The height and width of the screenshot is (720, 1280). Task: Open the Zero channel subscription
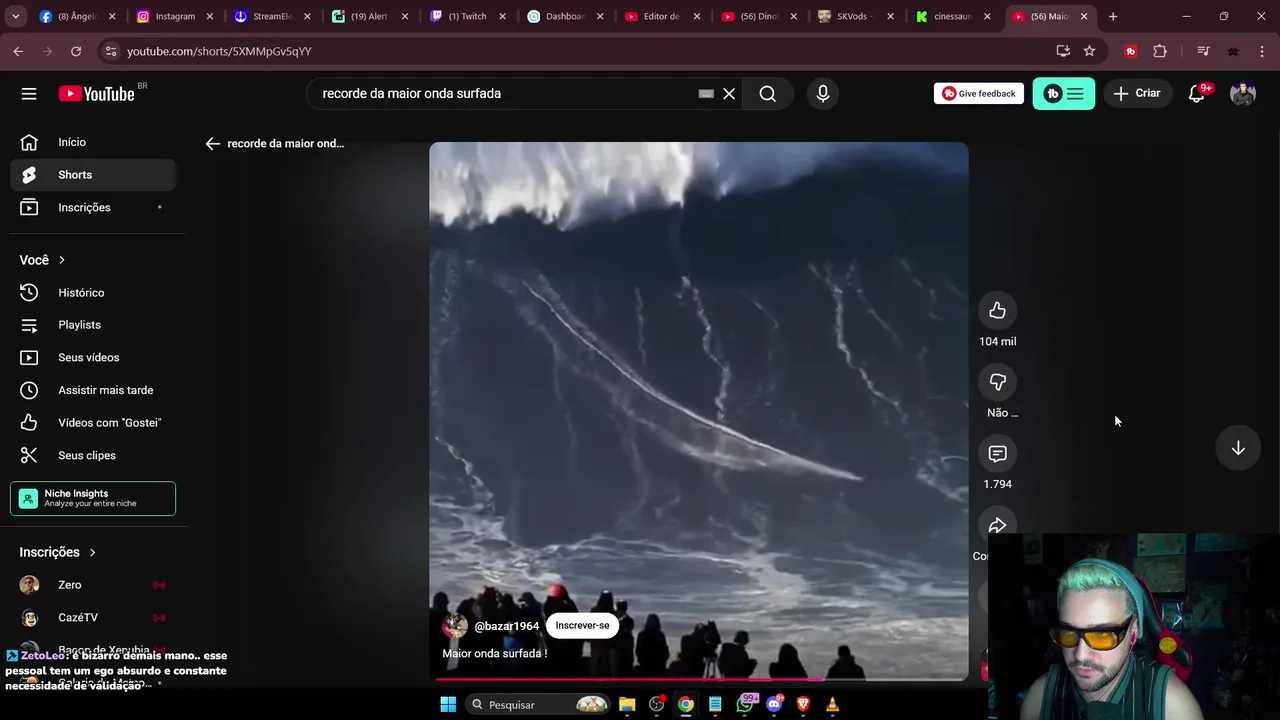coord(93,585)
